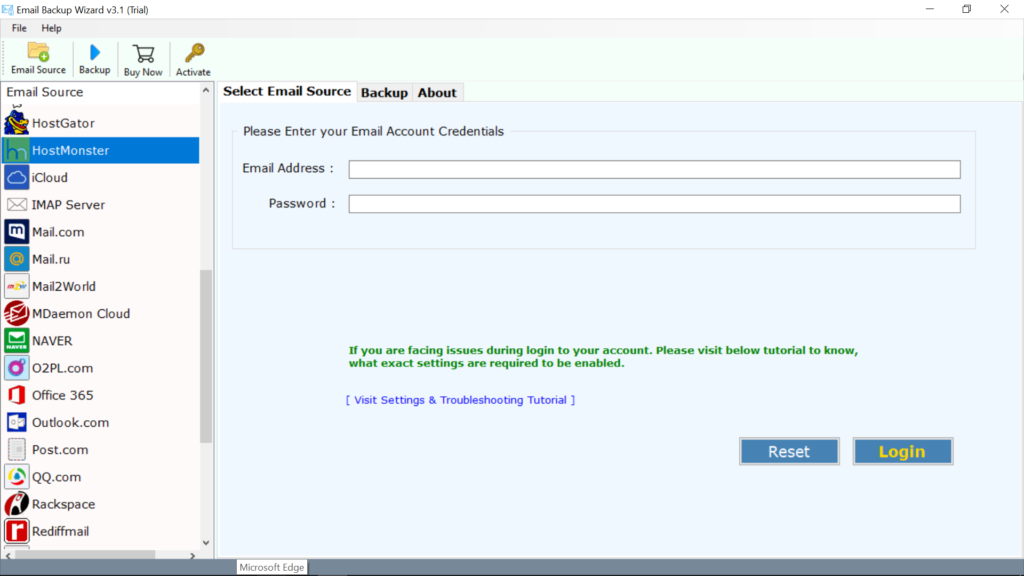Viewport: 1024px width, 576px height.
Task: Open the File menu
Action: click(x=18, y=28)
